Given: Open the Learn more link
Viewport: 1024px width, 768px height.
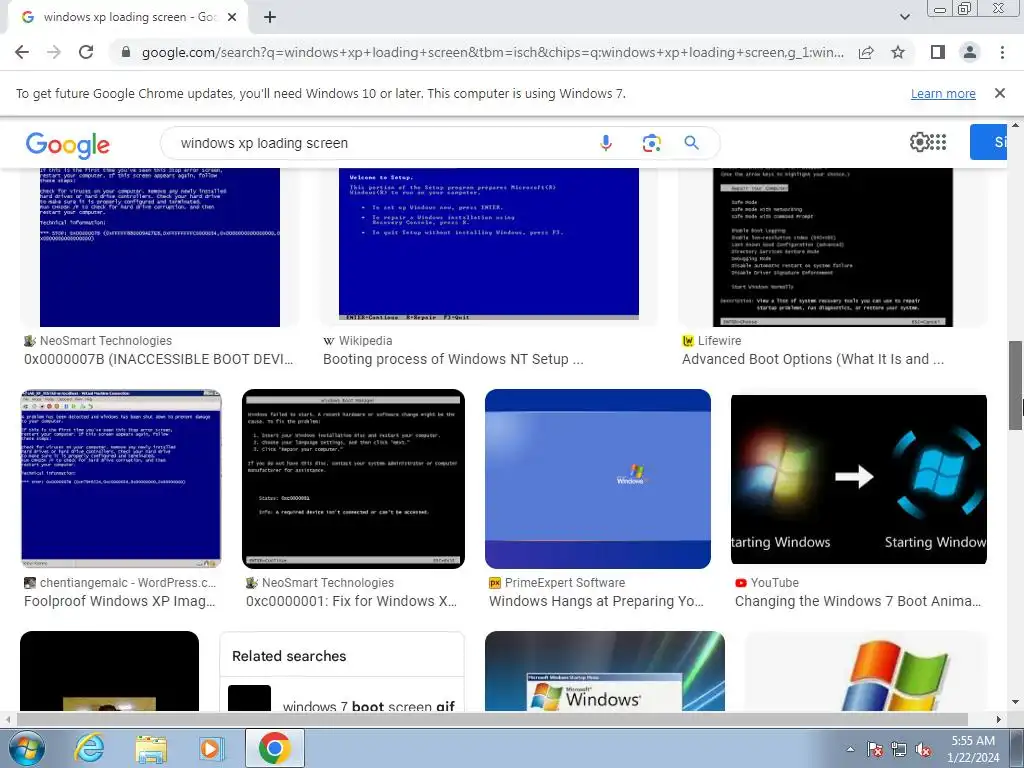Looking at the screenshot, I should click(943, 94).
